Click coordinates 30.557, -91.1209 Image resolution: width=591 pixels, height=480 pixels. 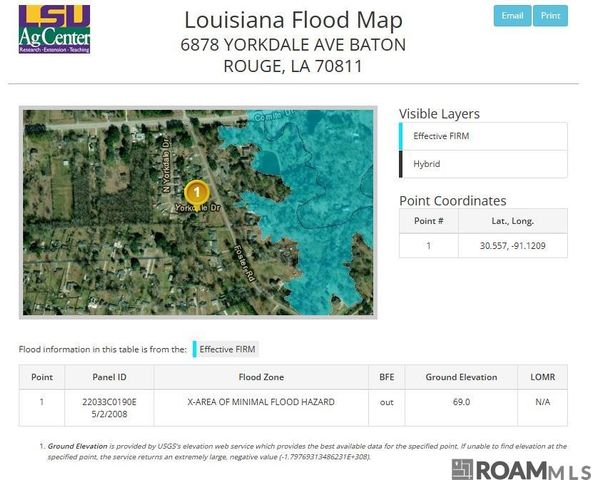tap(513, 246)
